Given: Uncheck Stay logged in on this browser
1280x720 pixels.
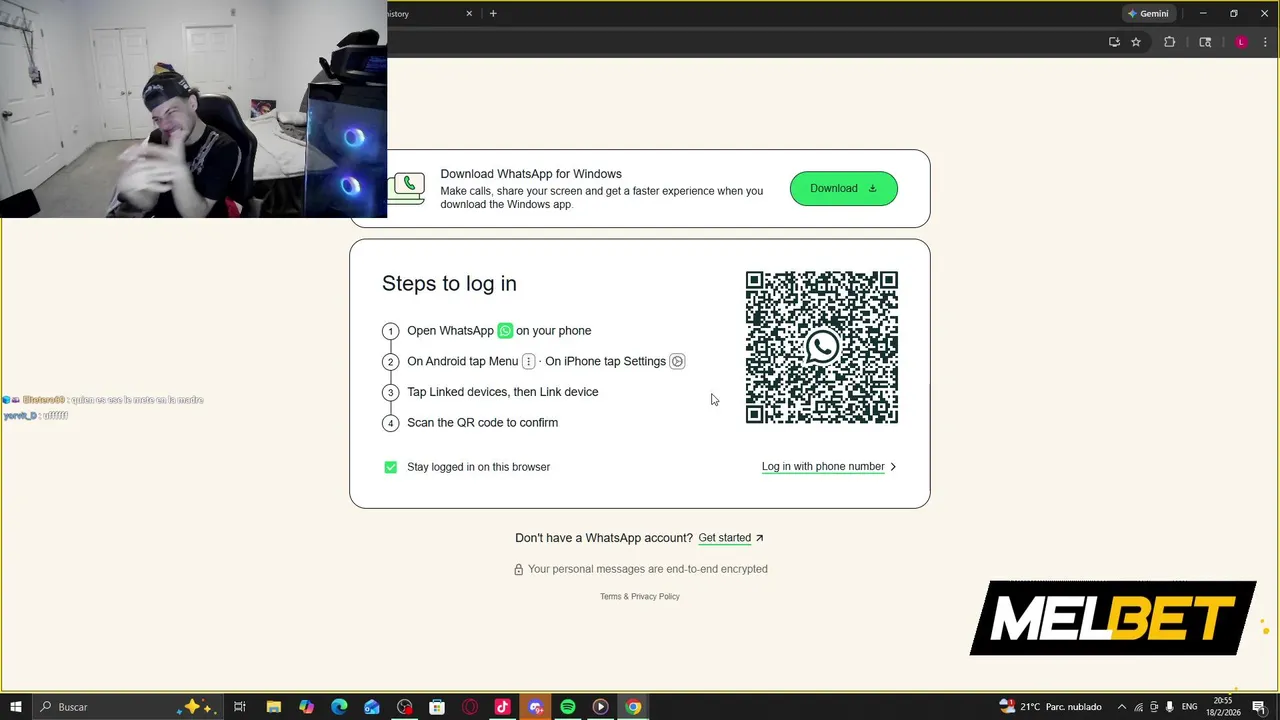Looking at the screenshot, I should pyautogui.click(x=391, y=467).
